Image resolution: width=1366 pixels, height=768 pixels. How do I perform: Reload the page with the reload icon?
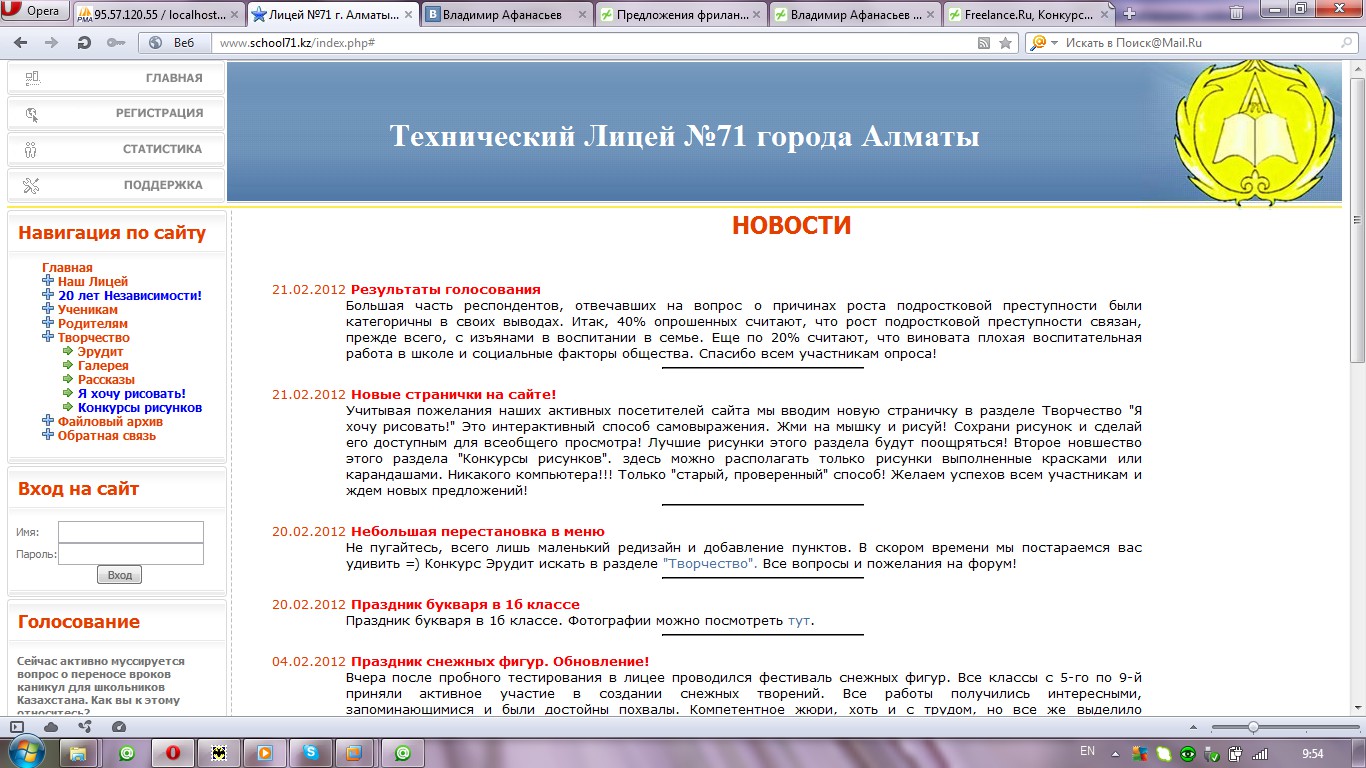pyautogui.click(x=84, y=43)
